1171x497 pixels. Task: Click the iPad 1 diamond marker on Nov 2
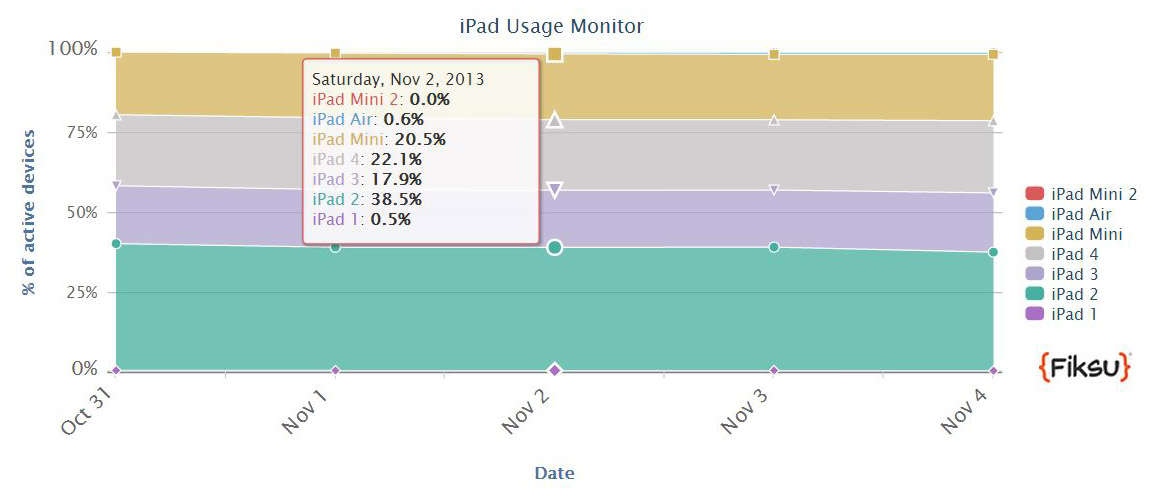[555, 370]
